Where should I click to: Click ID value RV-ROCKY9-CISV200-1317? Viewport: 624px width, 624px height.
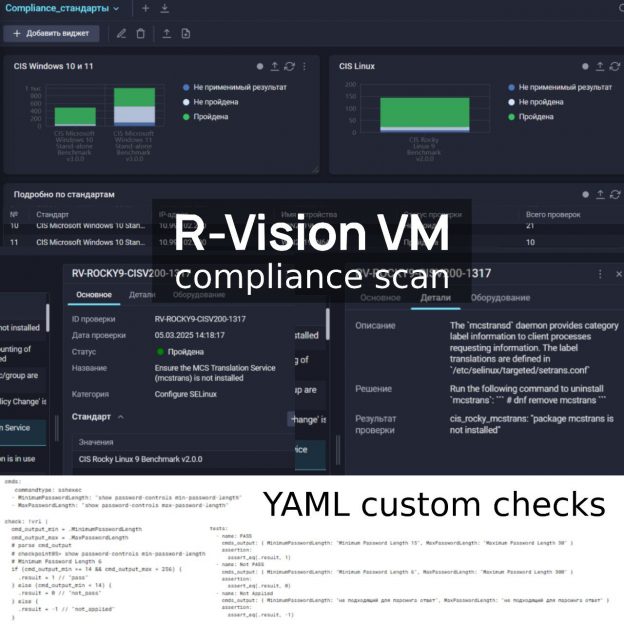(x=200, y=319)
